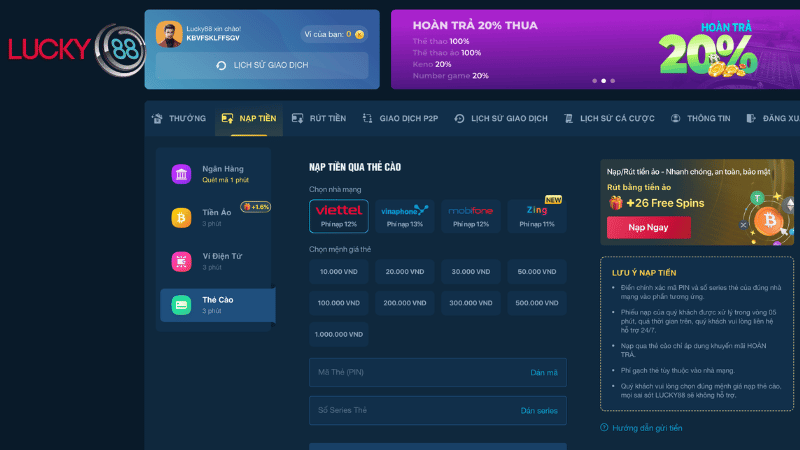The width and height of the screenshot is (800, 450).
Task: Open Hướng dẫn gửi tiền guide link
Action: [647, 428]
